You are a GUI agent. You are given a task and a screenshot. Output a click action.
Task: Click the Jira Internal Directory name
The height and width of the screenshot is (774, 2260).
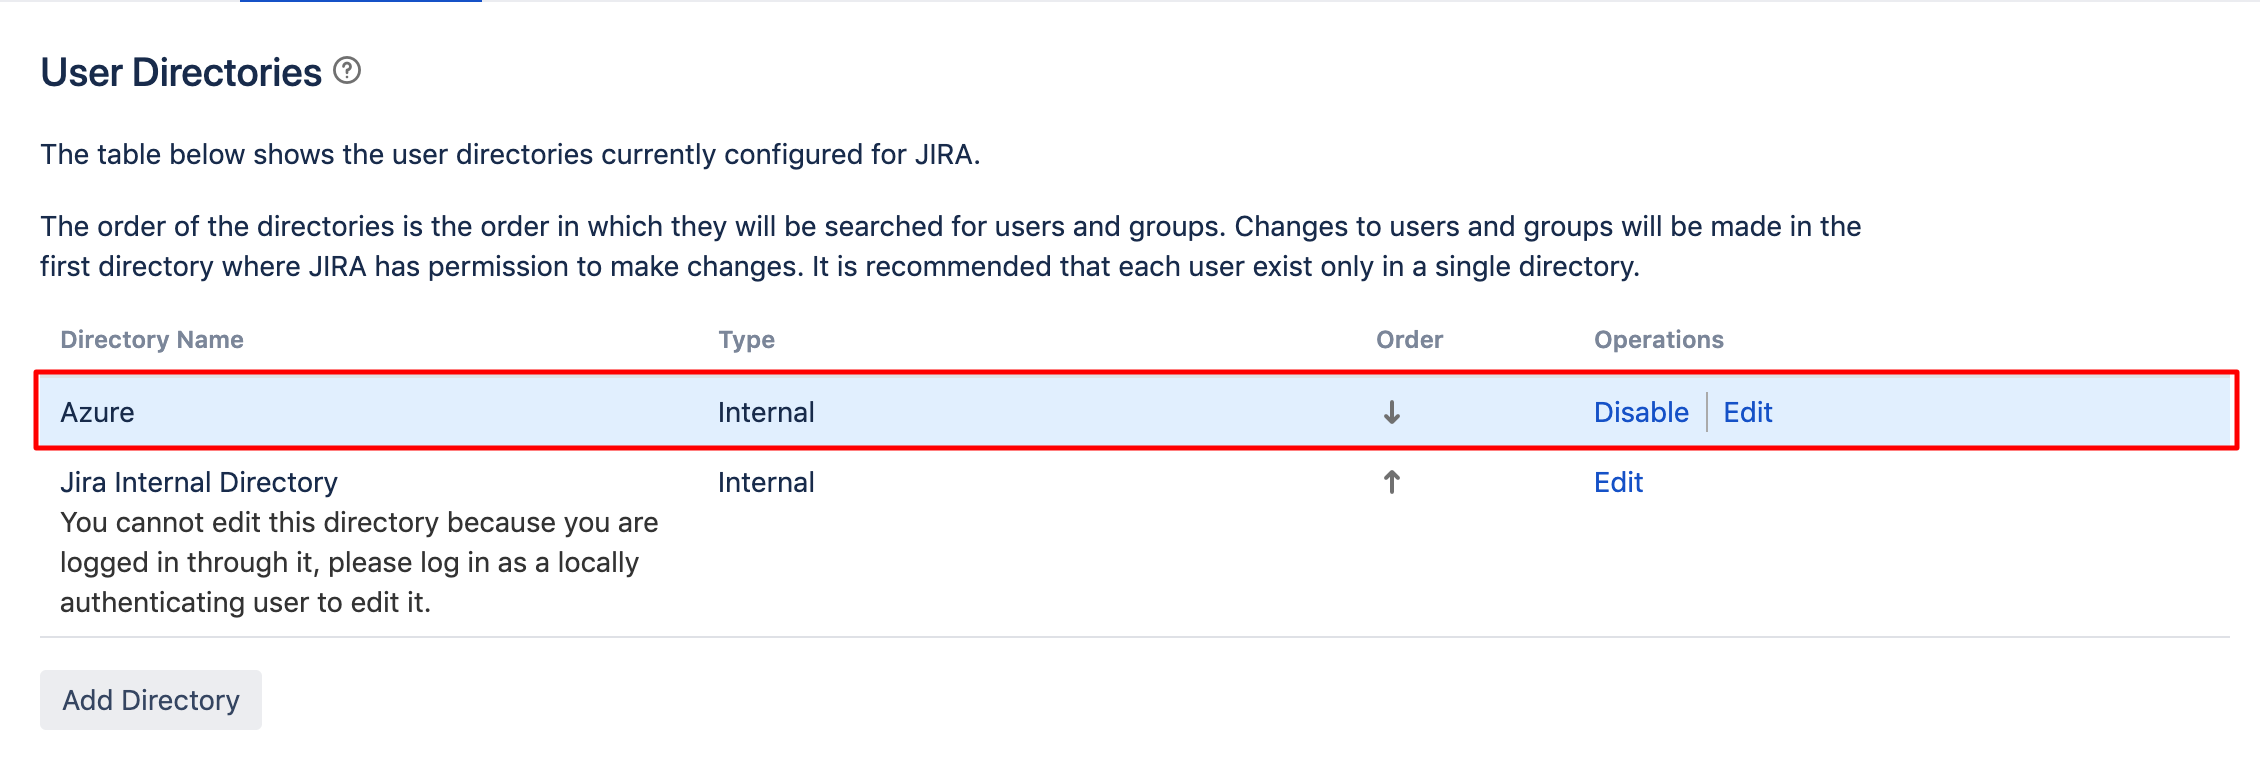coord(199,483)
